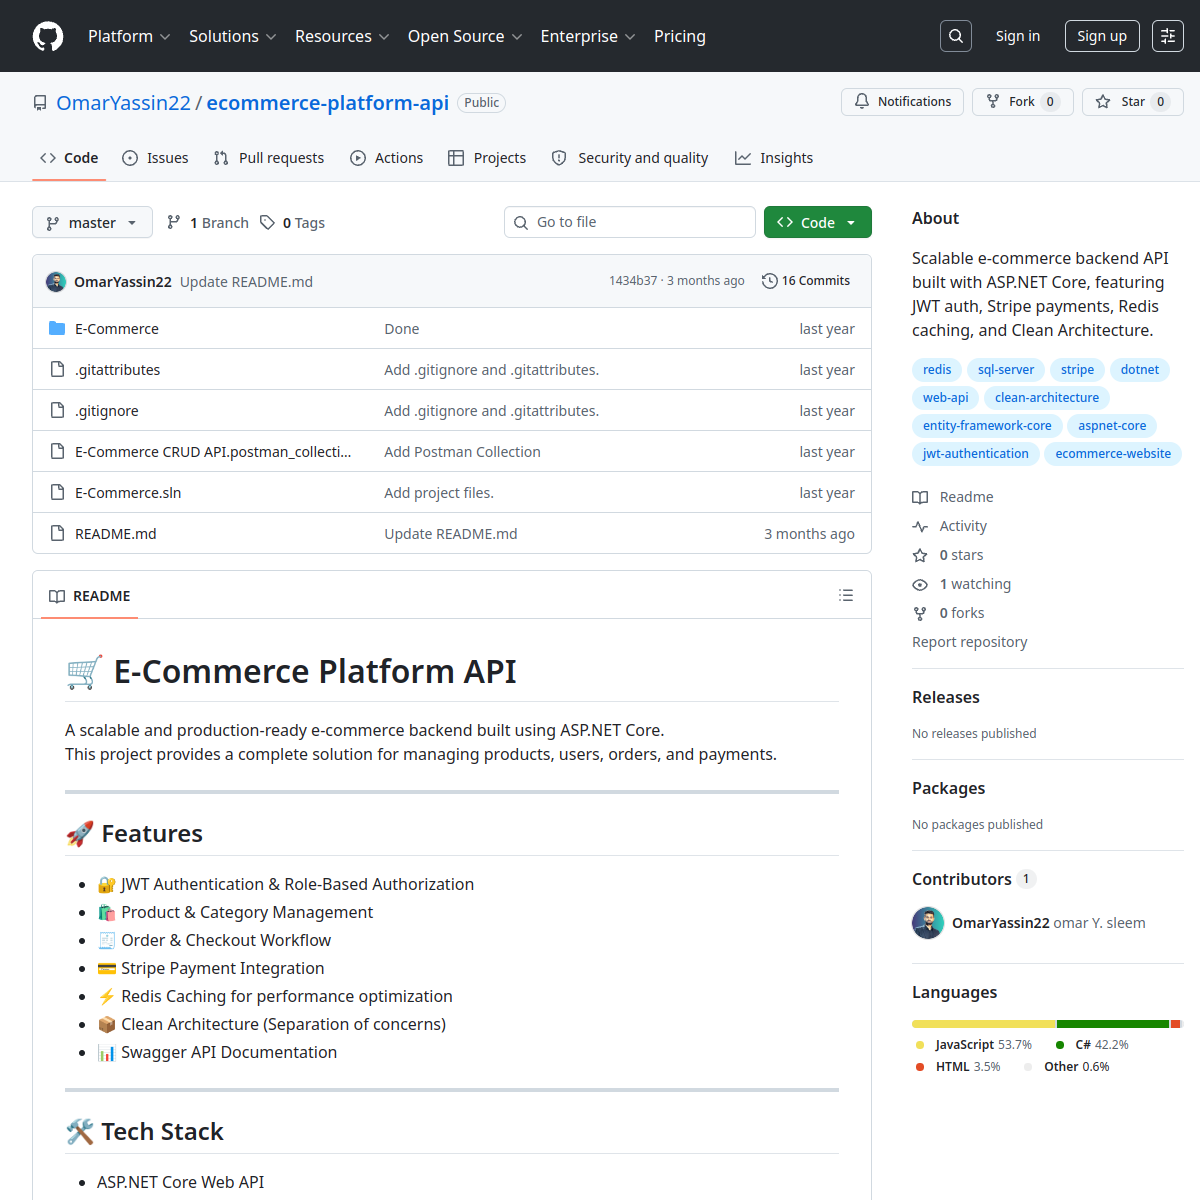Image resolution: width=1200 pixels, height=1200 pixels.
Task: Click the tag icon next to 0 Tags
Action: 267,222
